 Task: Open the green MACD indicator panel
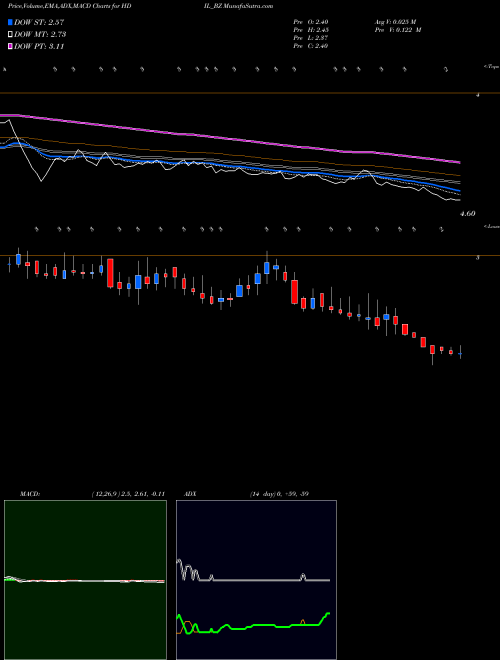tap(85, 580)
